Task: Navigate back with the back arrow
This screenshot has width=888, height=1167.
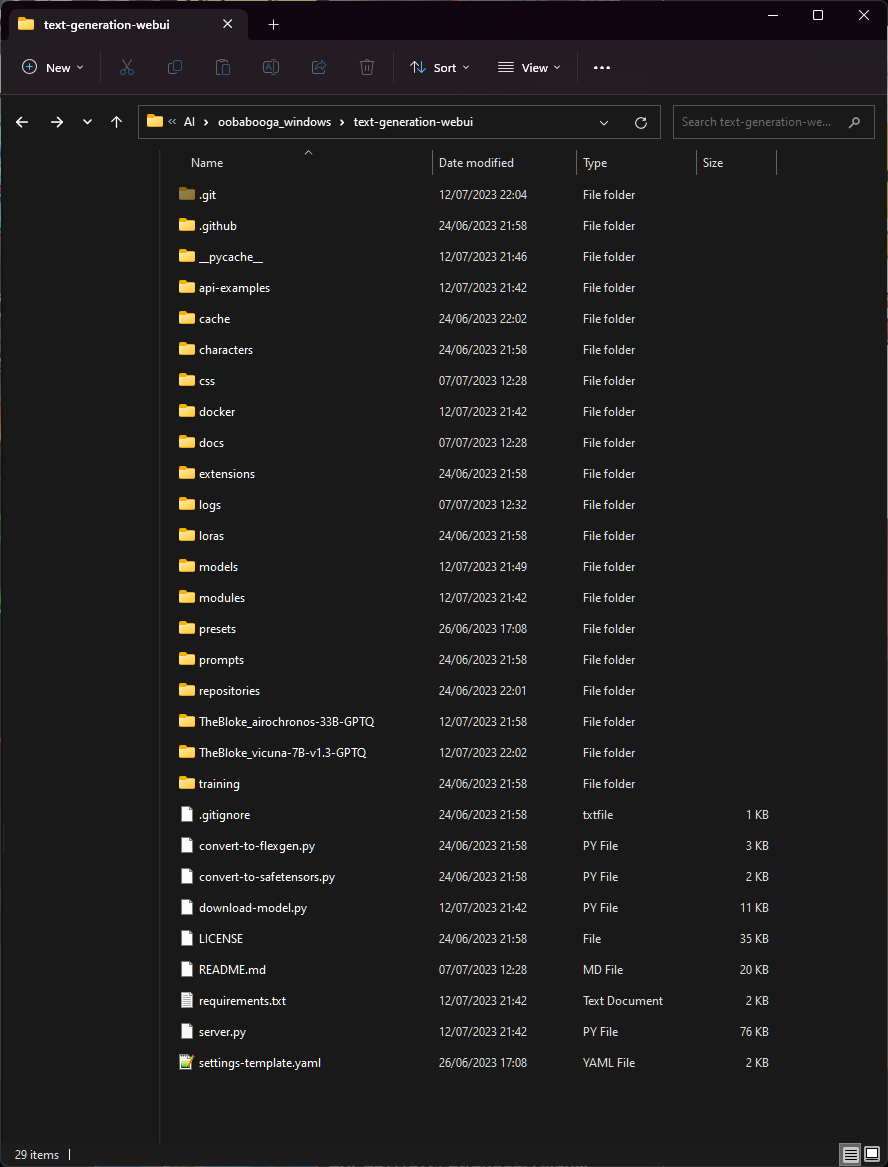Action: (x=22, y=121)
